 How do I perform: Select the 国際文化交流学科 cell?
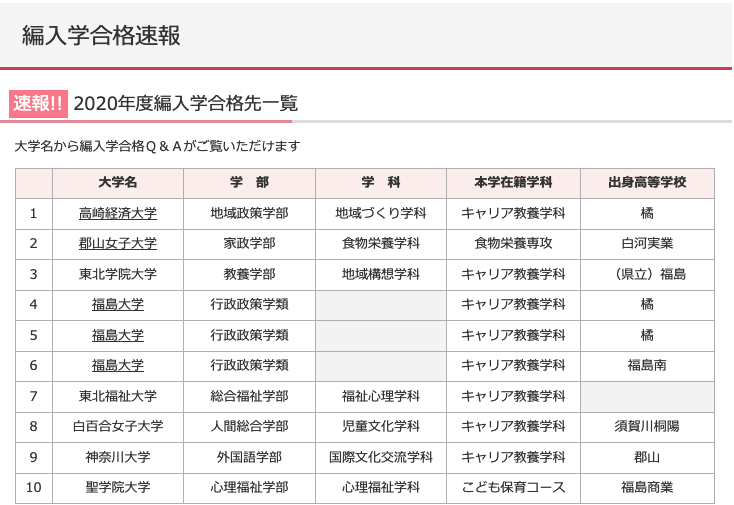click(x=381, y=457)
